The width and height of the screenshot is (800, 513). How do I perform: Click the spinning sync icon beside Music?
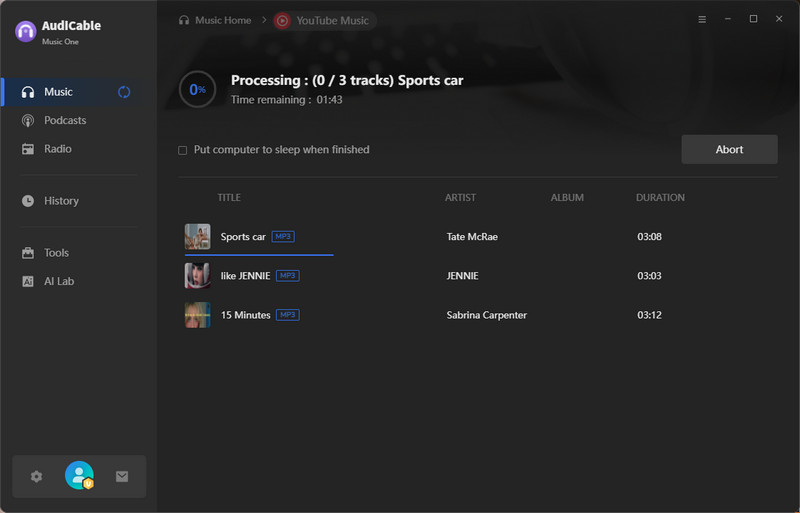[x=124, y=92]
